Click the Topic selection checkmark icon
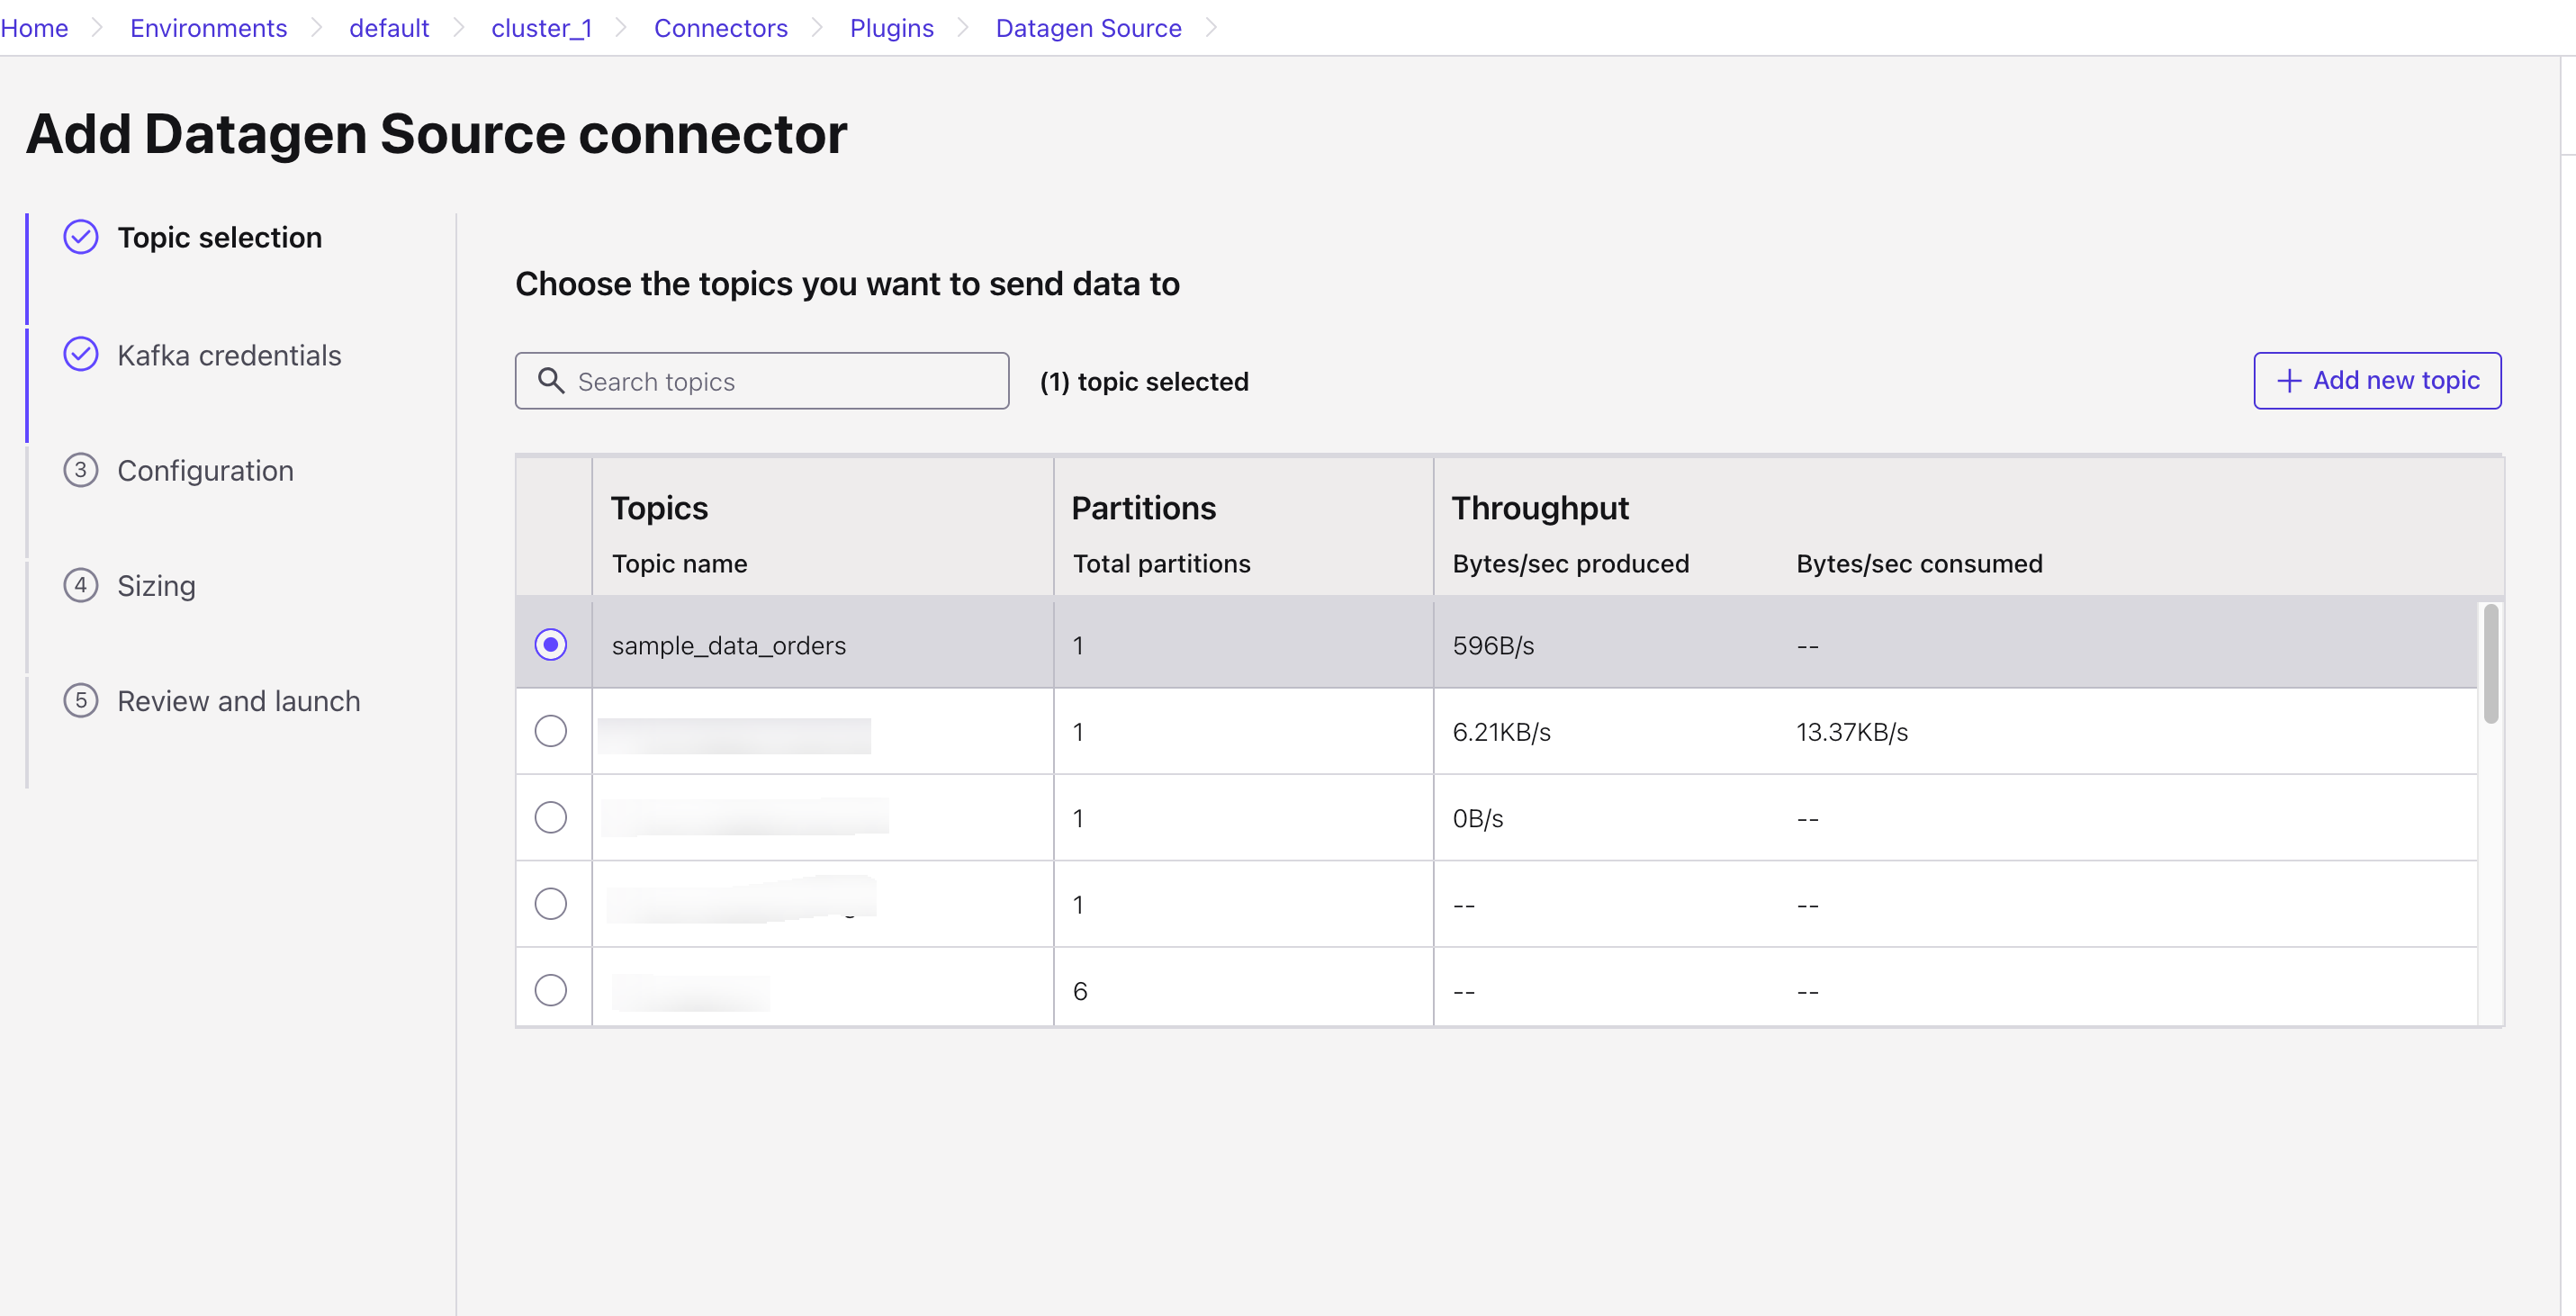 pyautogui.click(x=80, y=237)
